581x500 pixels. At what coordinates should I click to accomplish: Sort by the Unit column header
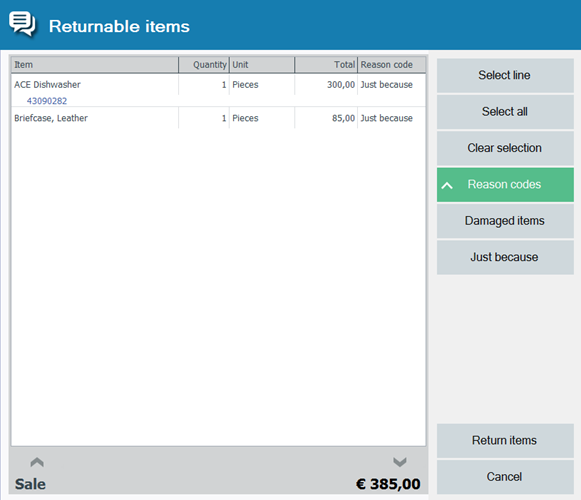click(x=262, y=64)
